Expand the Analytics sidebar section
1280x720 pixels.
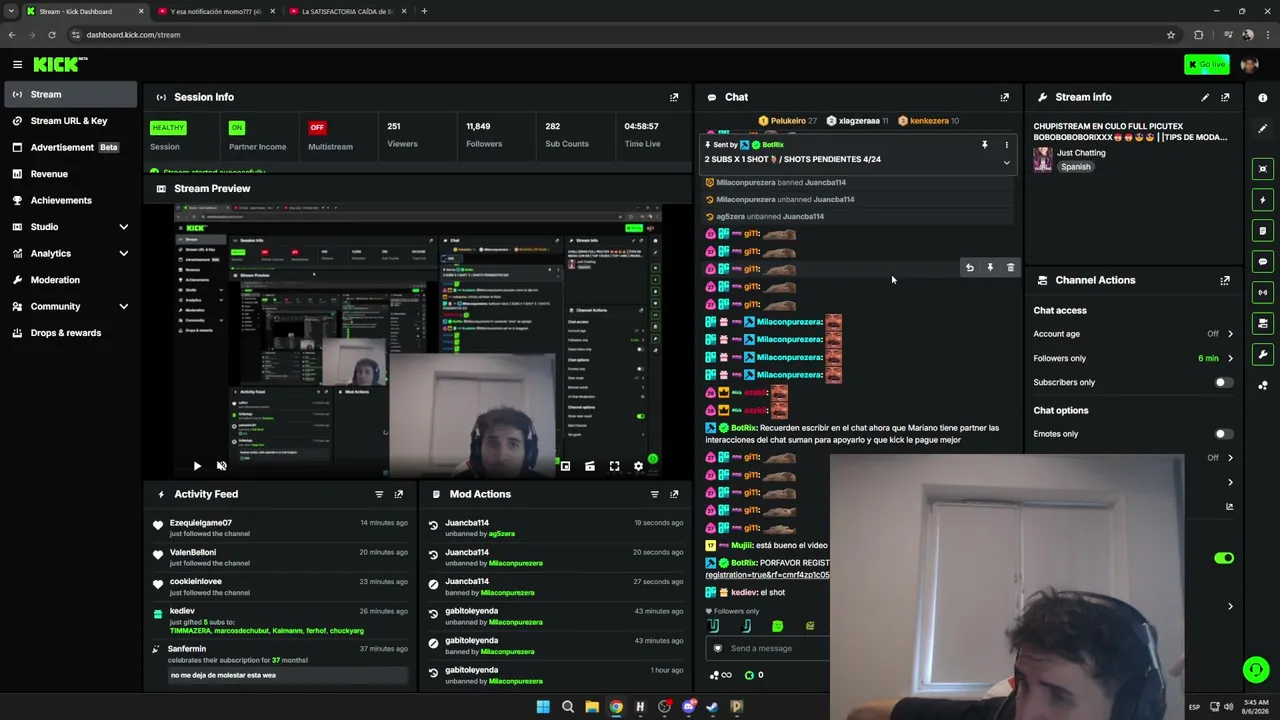tap(124, 253)
